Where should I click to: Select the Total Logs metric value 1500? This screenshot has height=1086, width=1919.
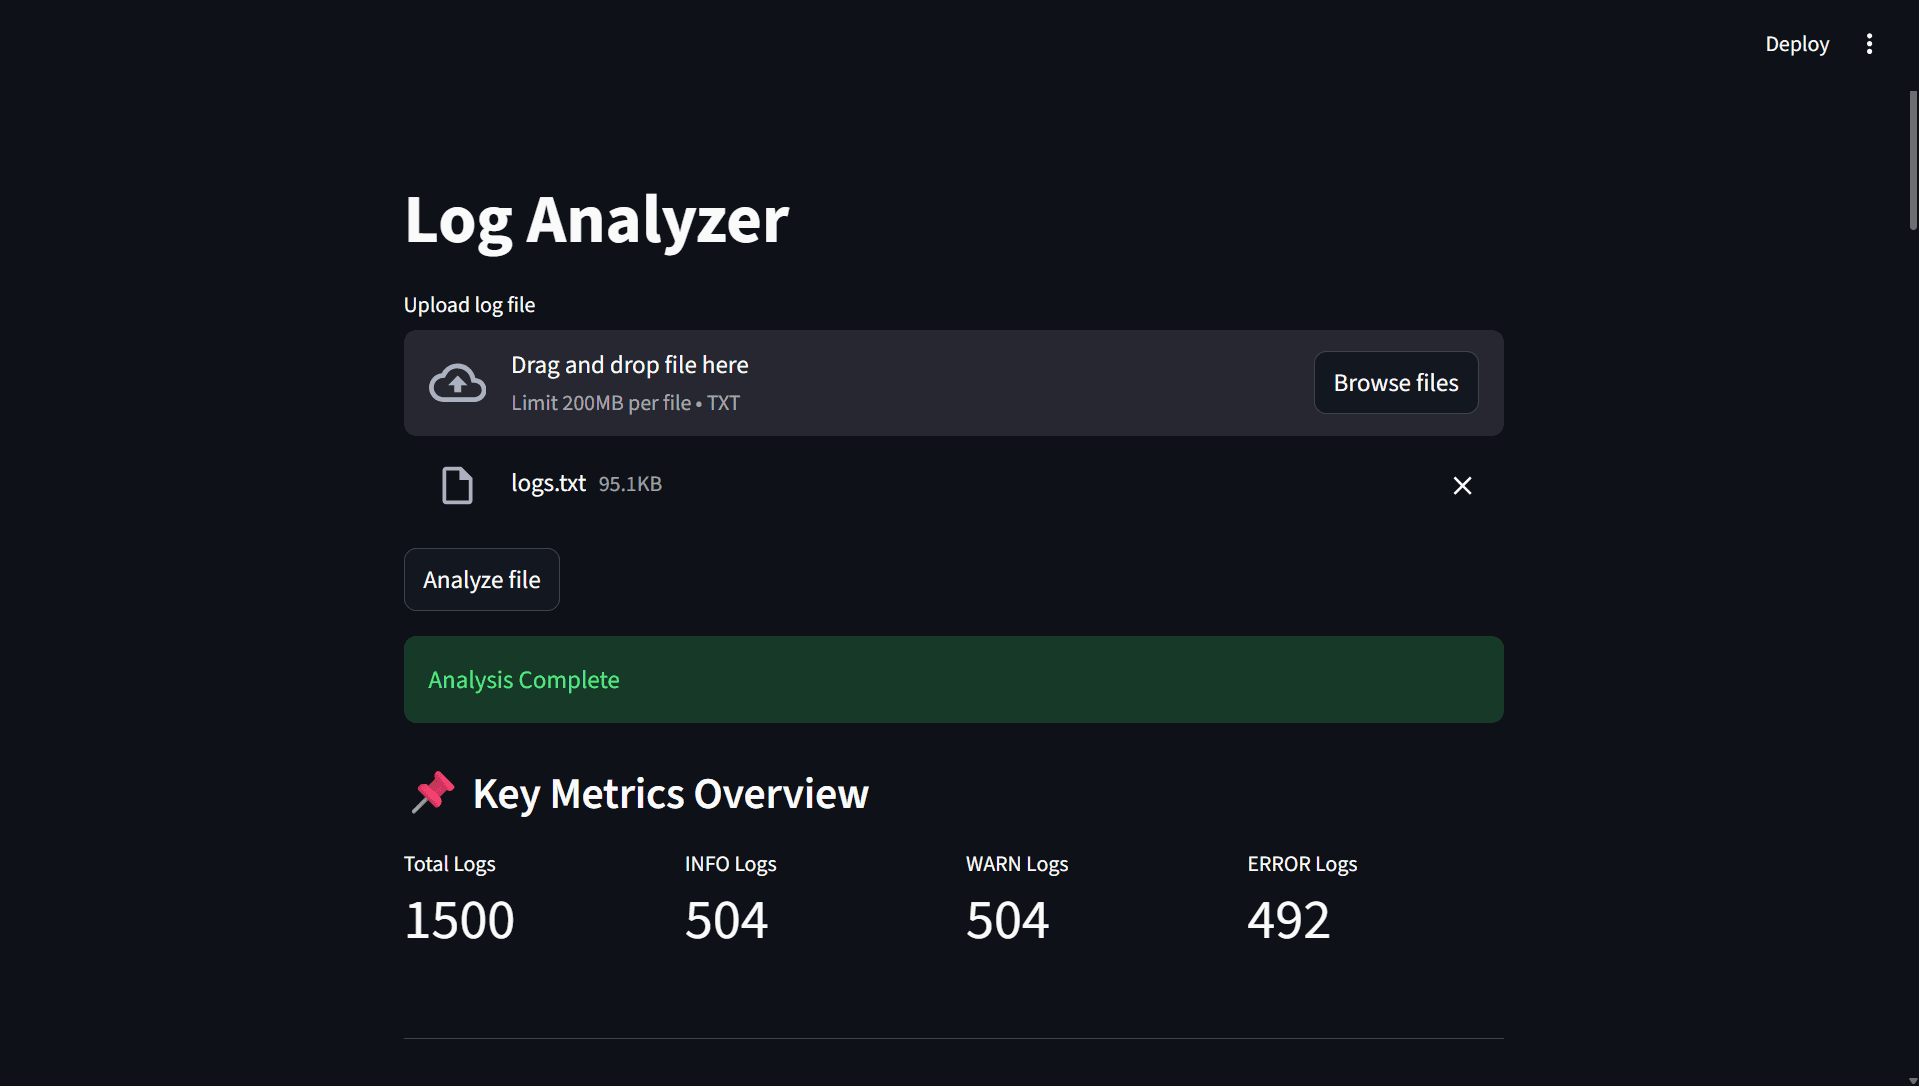tap(459, 919)
